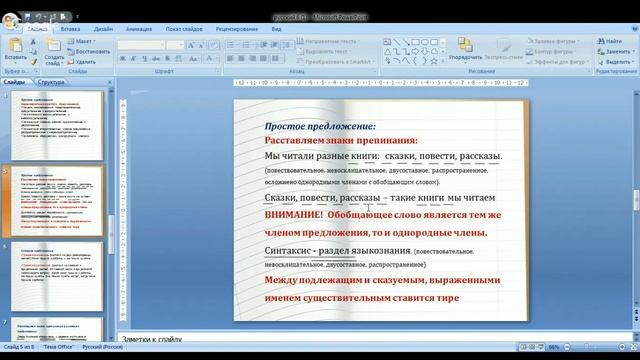640x360 pixels.
Task: Select the Text Box shape icon
Action: (x=387, y=42)
